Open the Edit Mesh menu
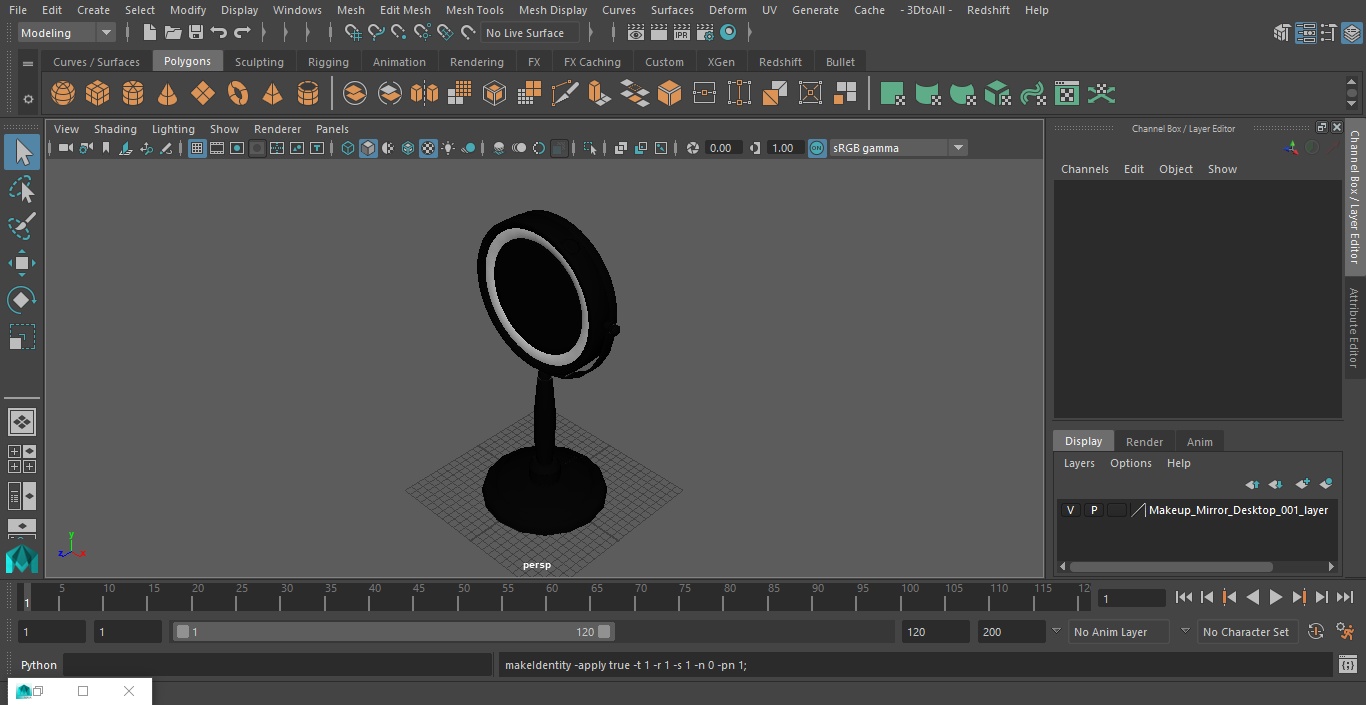 (x=405, y=10)
